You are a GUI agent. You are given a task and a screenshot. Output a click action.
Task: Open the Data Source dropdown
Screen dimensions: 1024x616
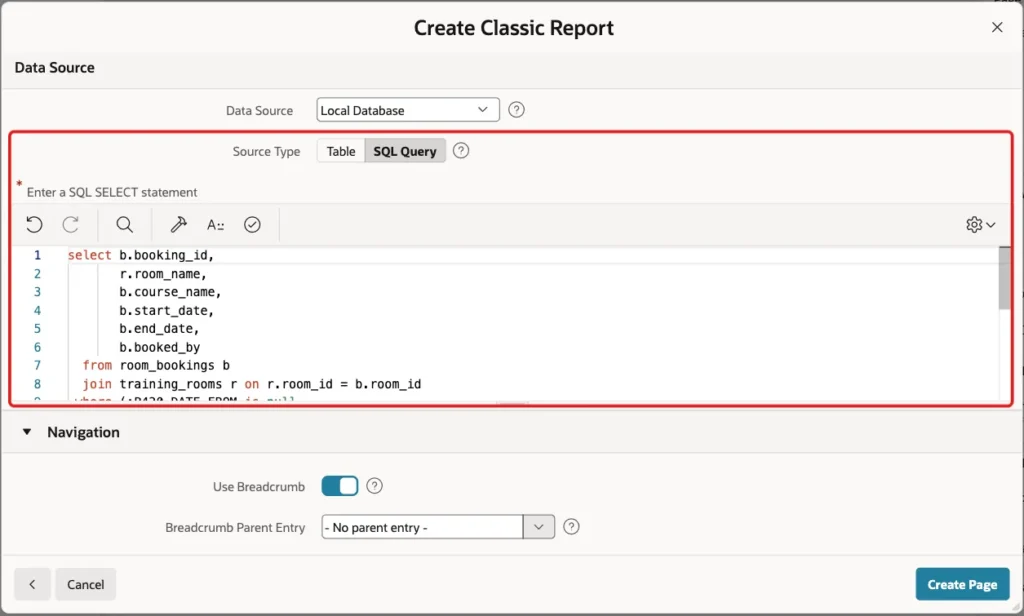point(408,110)
